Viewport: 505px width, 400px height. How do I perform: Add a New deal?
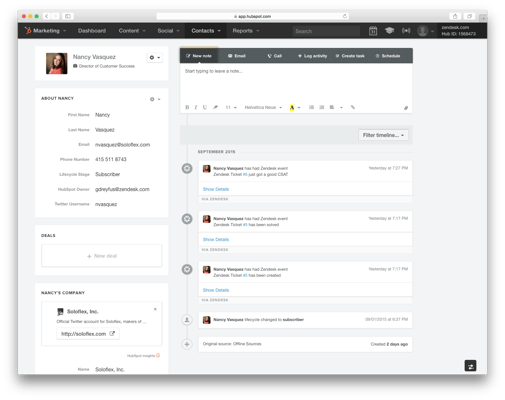pos(102,256)
